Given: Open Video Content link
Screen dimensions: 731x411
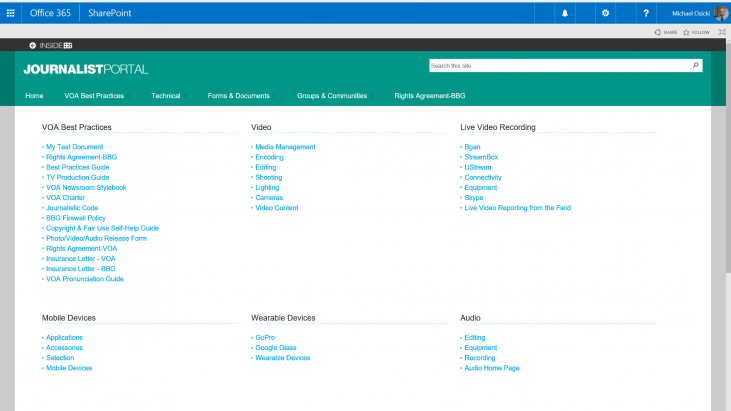Looking at the screenshot, I should pyautogui.click(x=277, y=208).
